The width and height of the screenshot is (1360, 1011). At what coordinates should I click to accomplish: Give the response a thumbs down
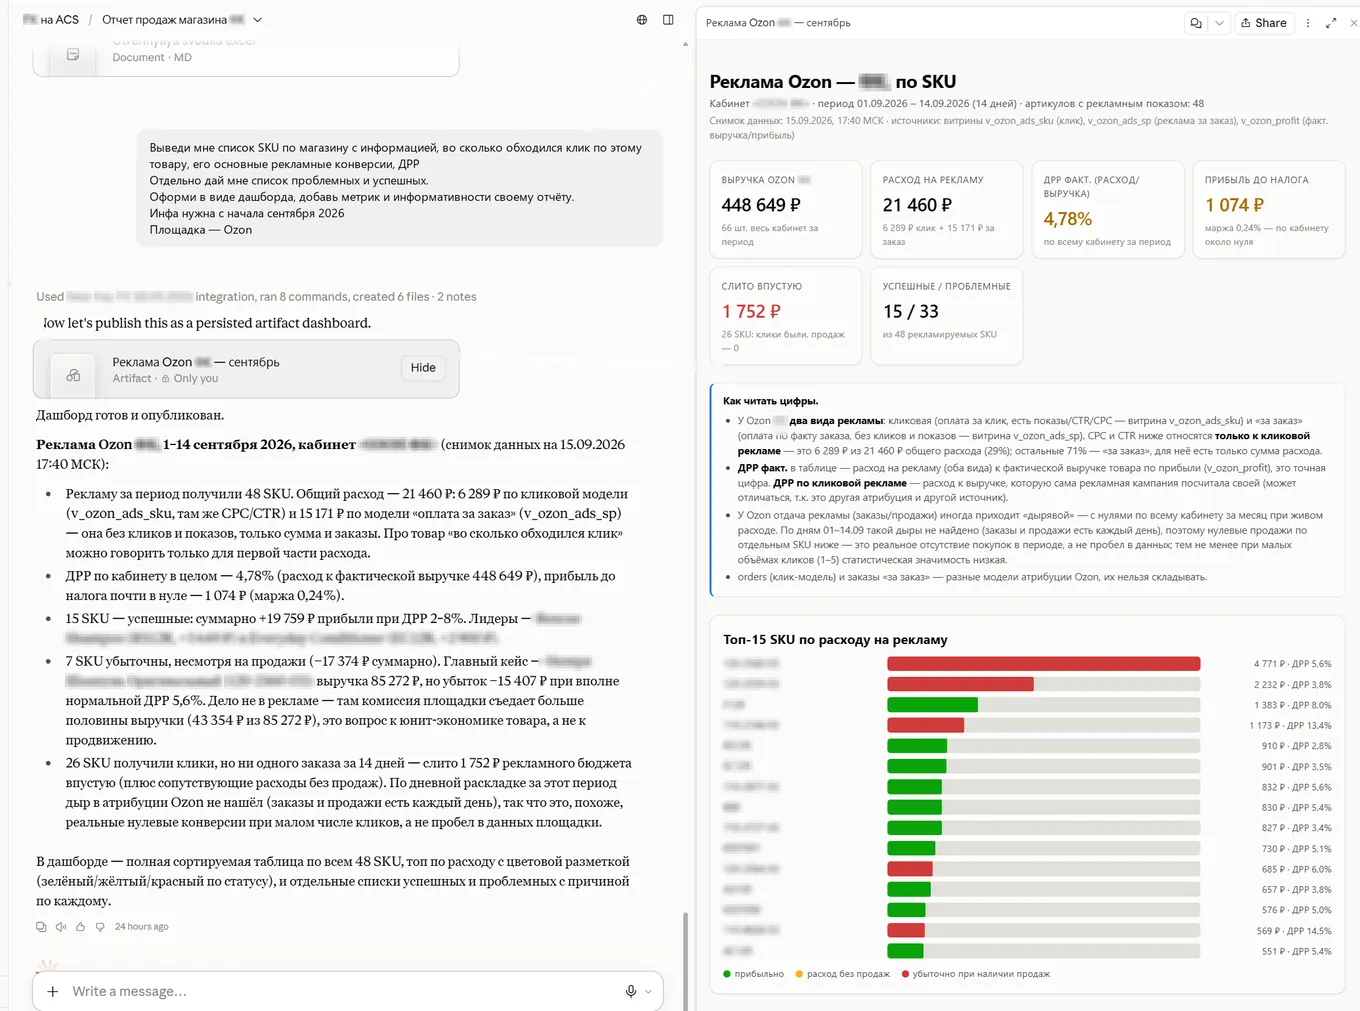100,927
